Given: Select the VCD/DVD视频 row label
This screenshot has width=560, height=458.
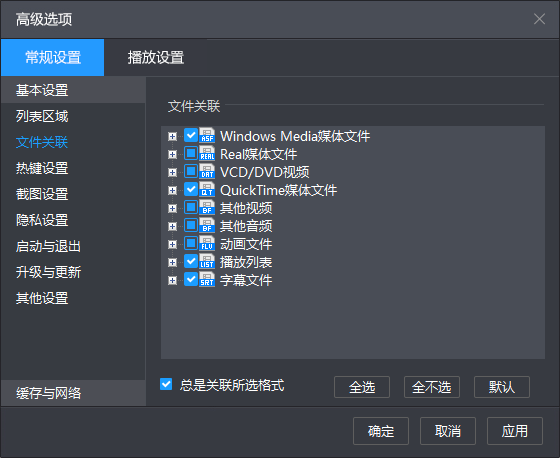Looking at the screenshot, I should (x=265, y=172).
